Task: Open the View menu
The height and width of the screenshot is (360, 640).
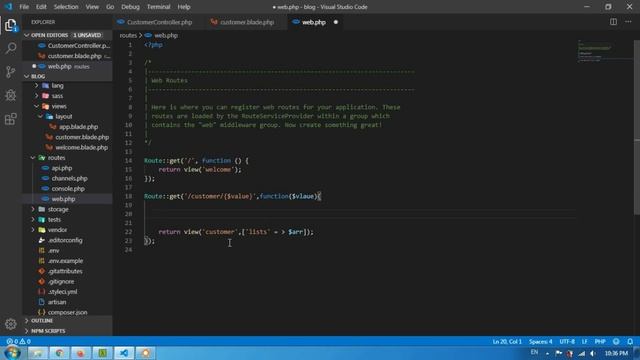Action: pyautogui.click(x=92, y=7)
